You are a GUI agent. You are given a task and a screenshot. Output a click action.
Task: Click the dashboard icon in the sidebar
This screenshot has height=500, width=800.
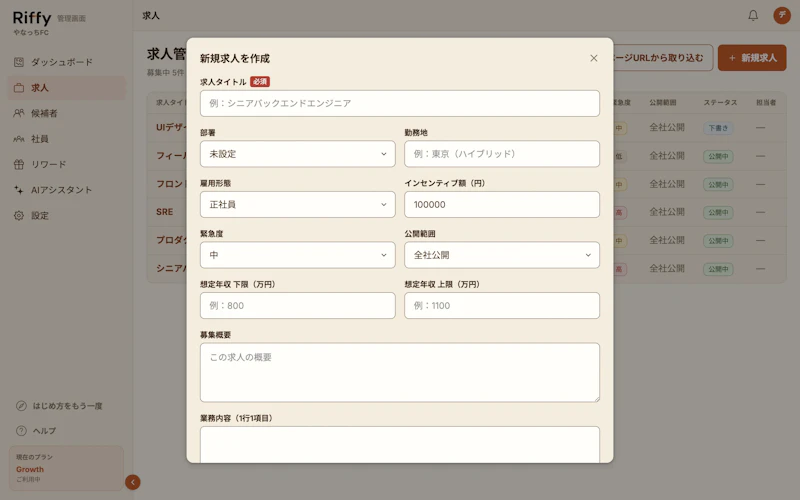pyautogui.click(x=19, y=62)
